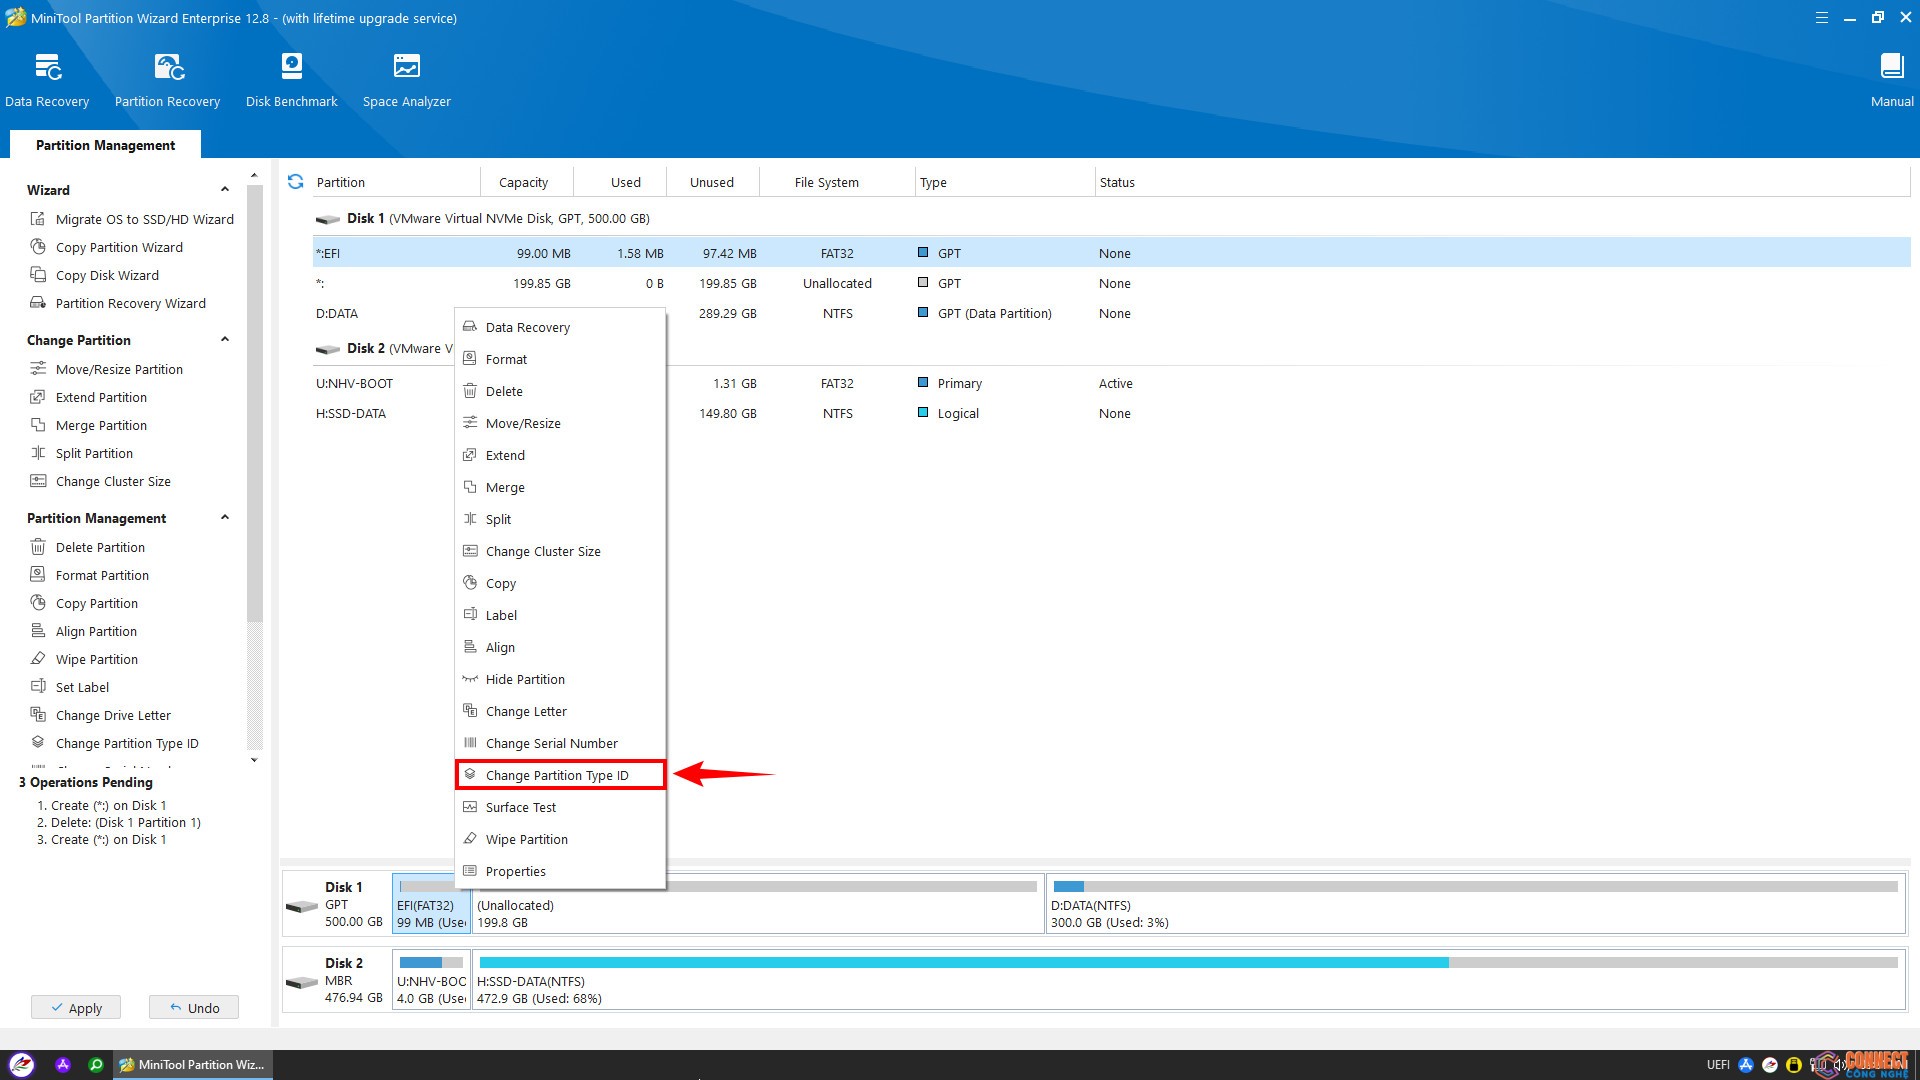Screen dimensions: 1920x1080
Task: Select Surface Test in context menu
Action: pyautogui.click(x=560, y=807)
